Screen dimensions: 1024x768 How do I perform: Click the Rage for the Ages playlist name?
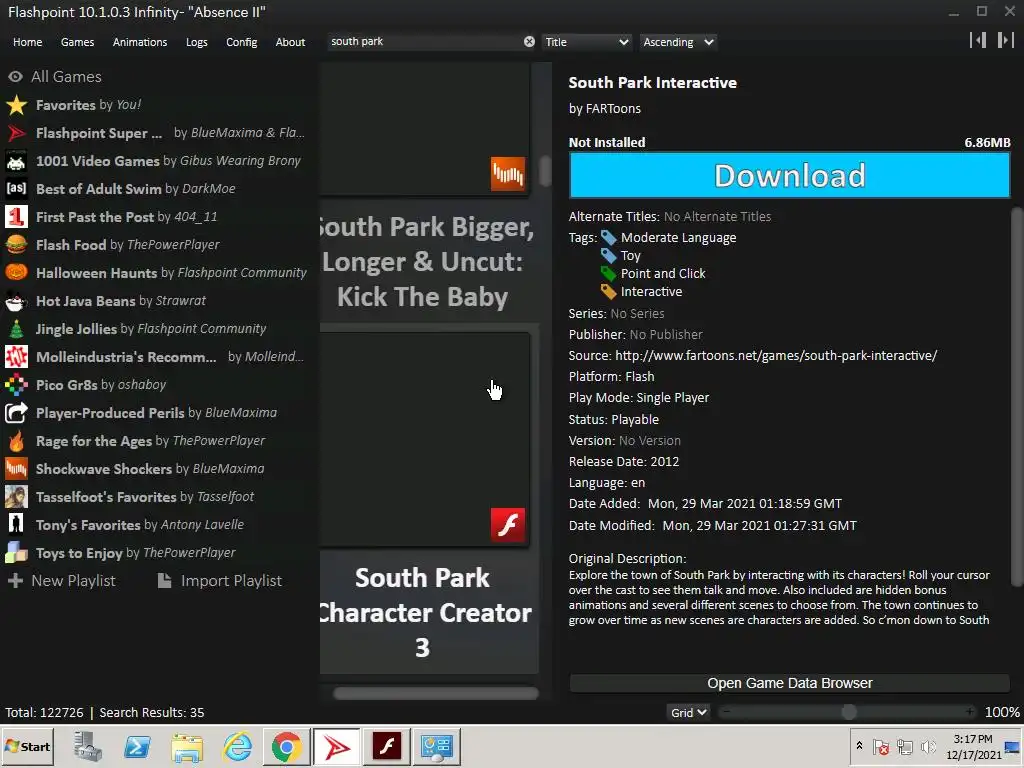pos(93,441)
